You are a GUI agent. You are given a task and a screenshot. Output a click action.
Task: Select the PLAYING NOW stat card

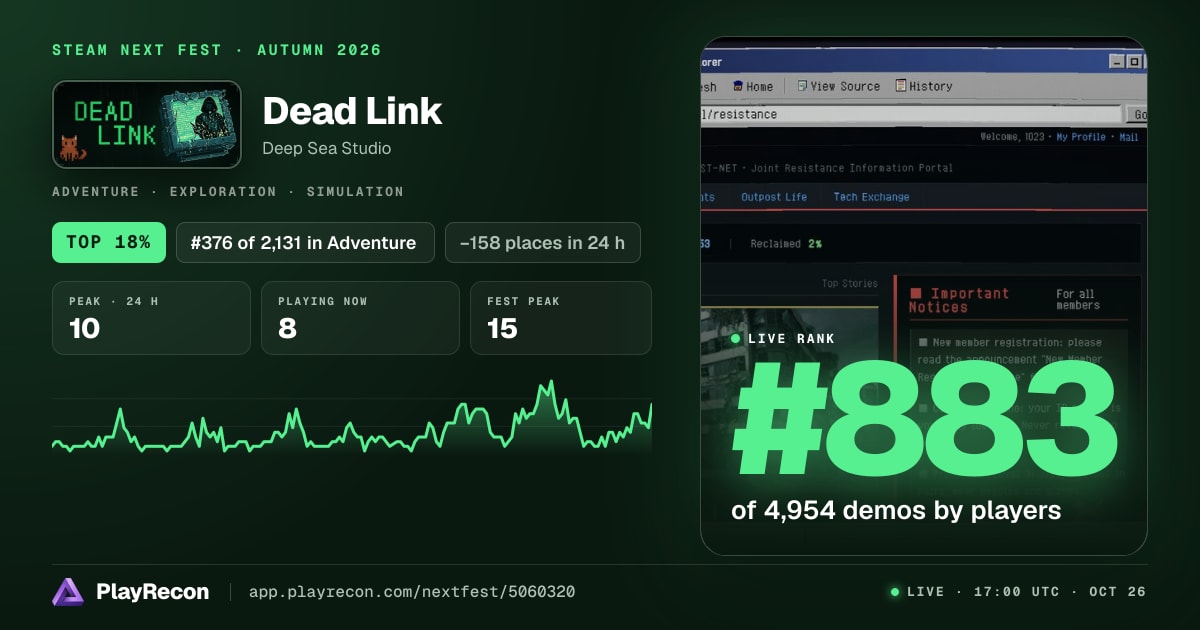coord(360,318)
